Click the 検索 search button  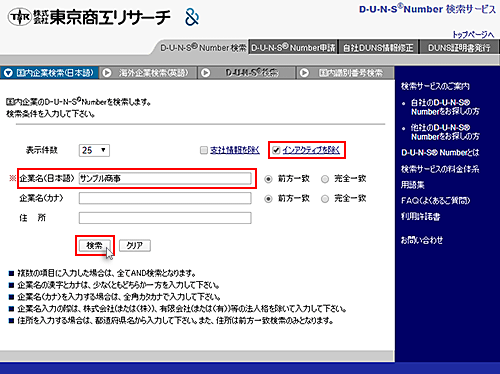[x=95, y=246]
